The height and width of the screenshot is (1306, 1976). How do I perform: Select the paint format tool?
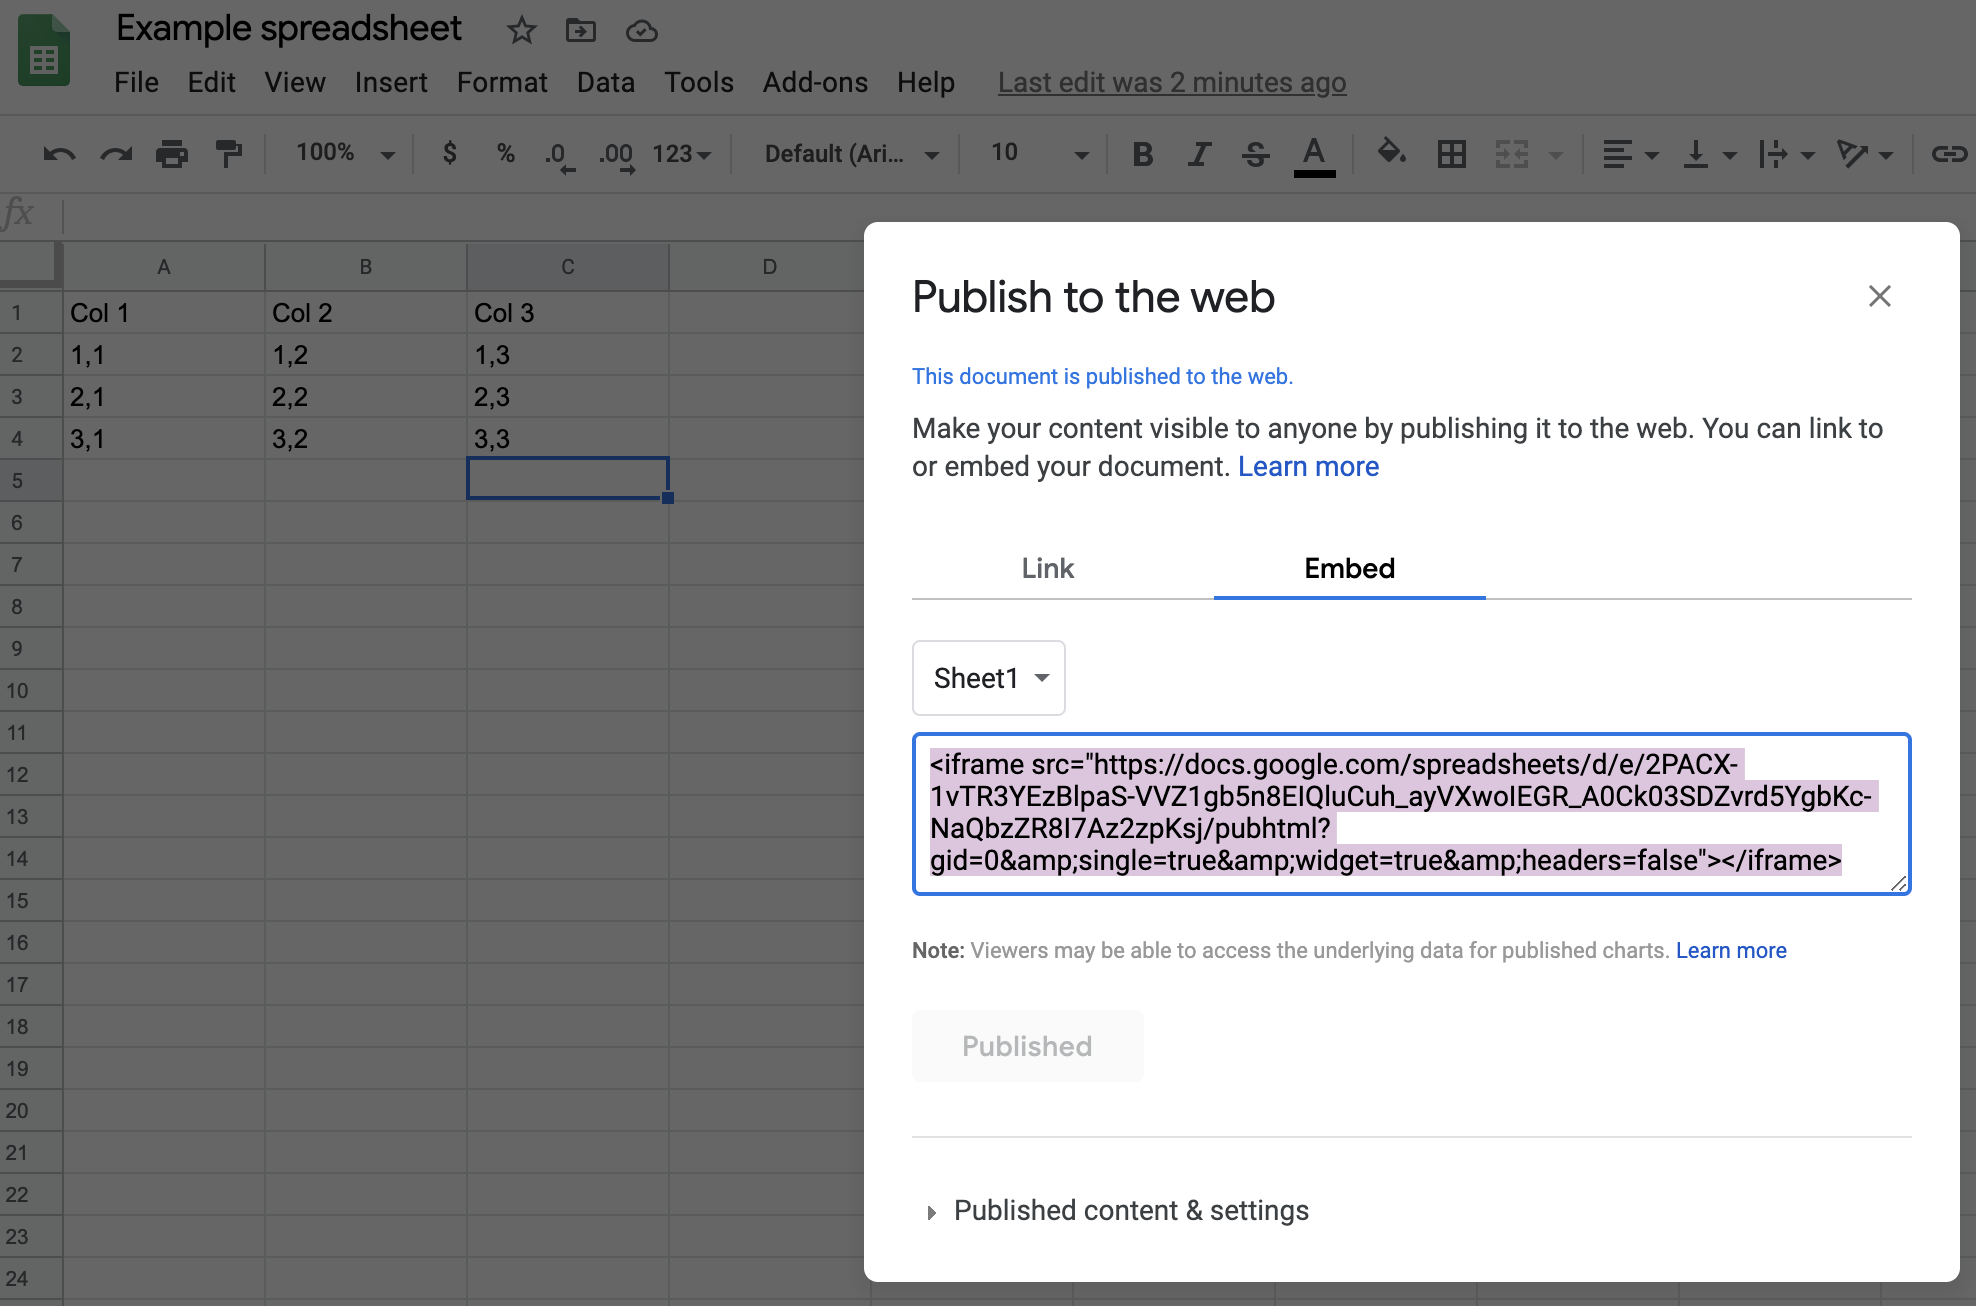[229, 154]
